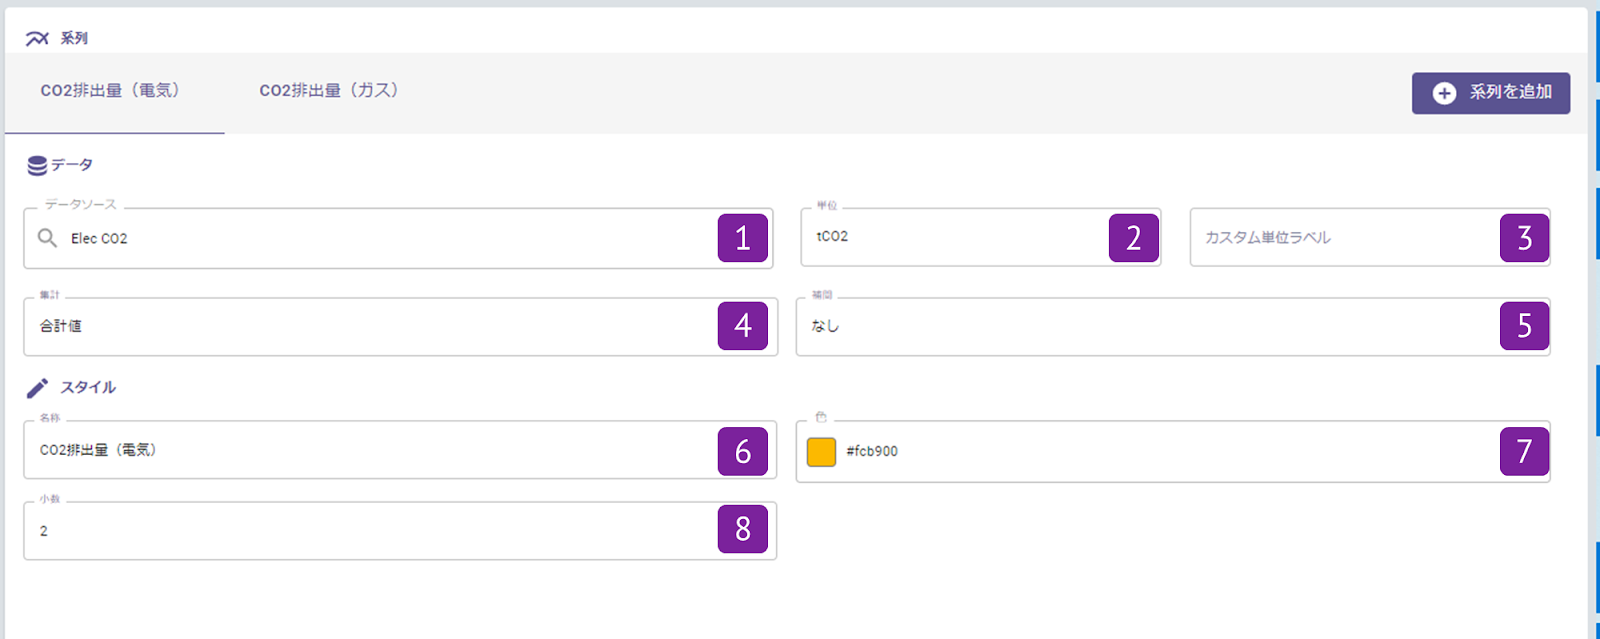This screenshot has height=639, width=1600.
Task: Open the 集計 dropdown showing 合計値
Action: (370, 326)
